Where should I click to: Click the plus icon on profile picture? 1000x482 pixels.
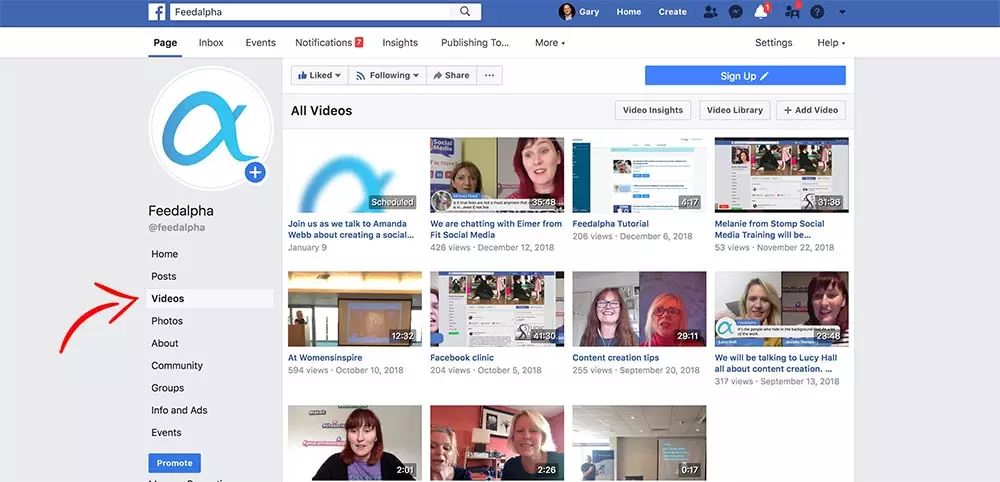[254, 172]
